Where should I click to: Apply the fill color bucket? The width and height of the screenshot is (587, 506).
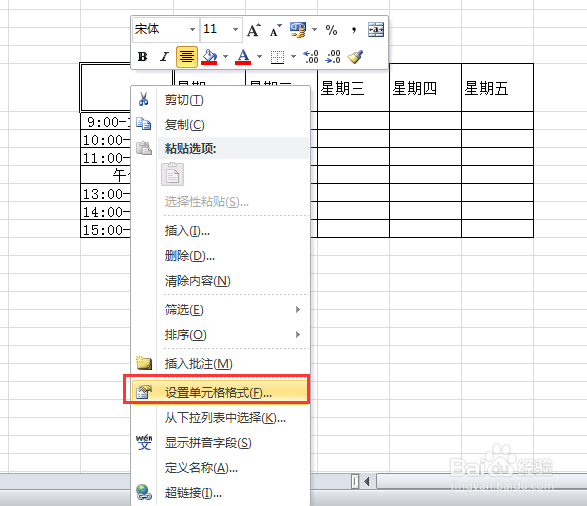coord(209,57)
